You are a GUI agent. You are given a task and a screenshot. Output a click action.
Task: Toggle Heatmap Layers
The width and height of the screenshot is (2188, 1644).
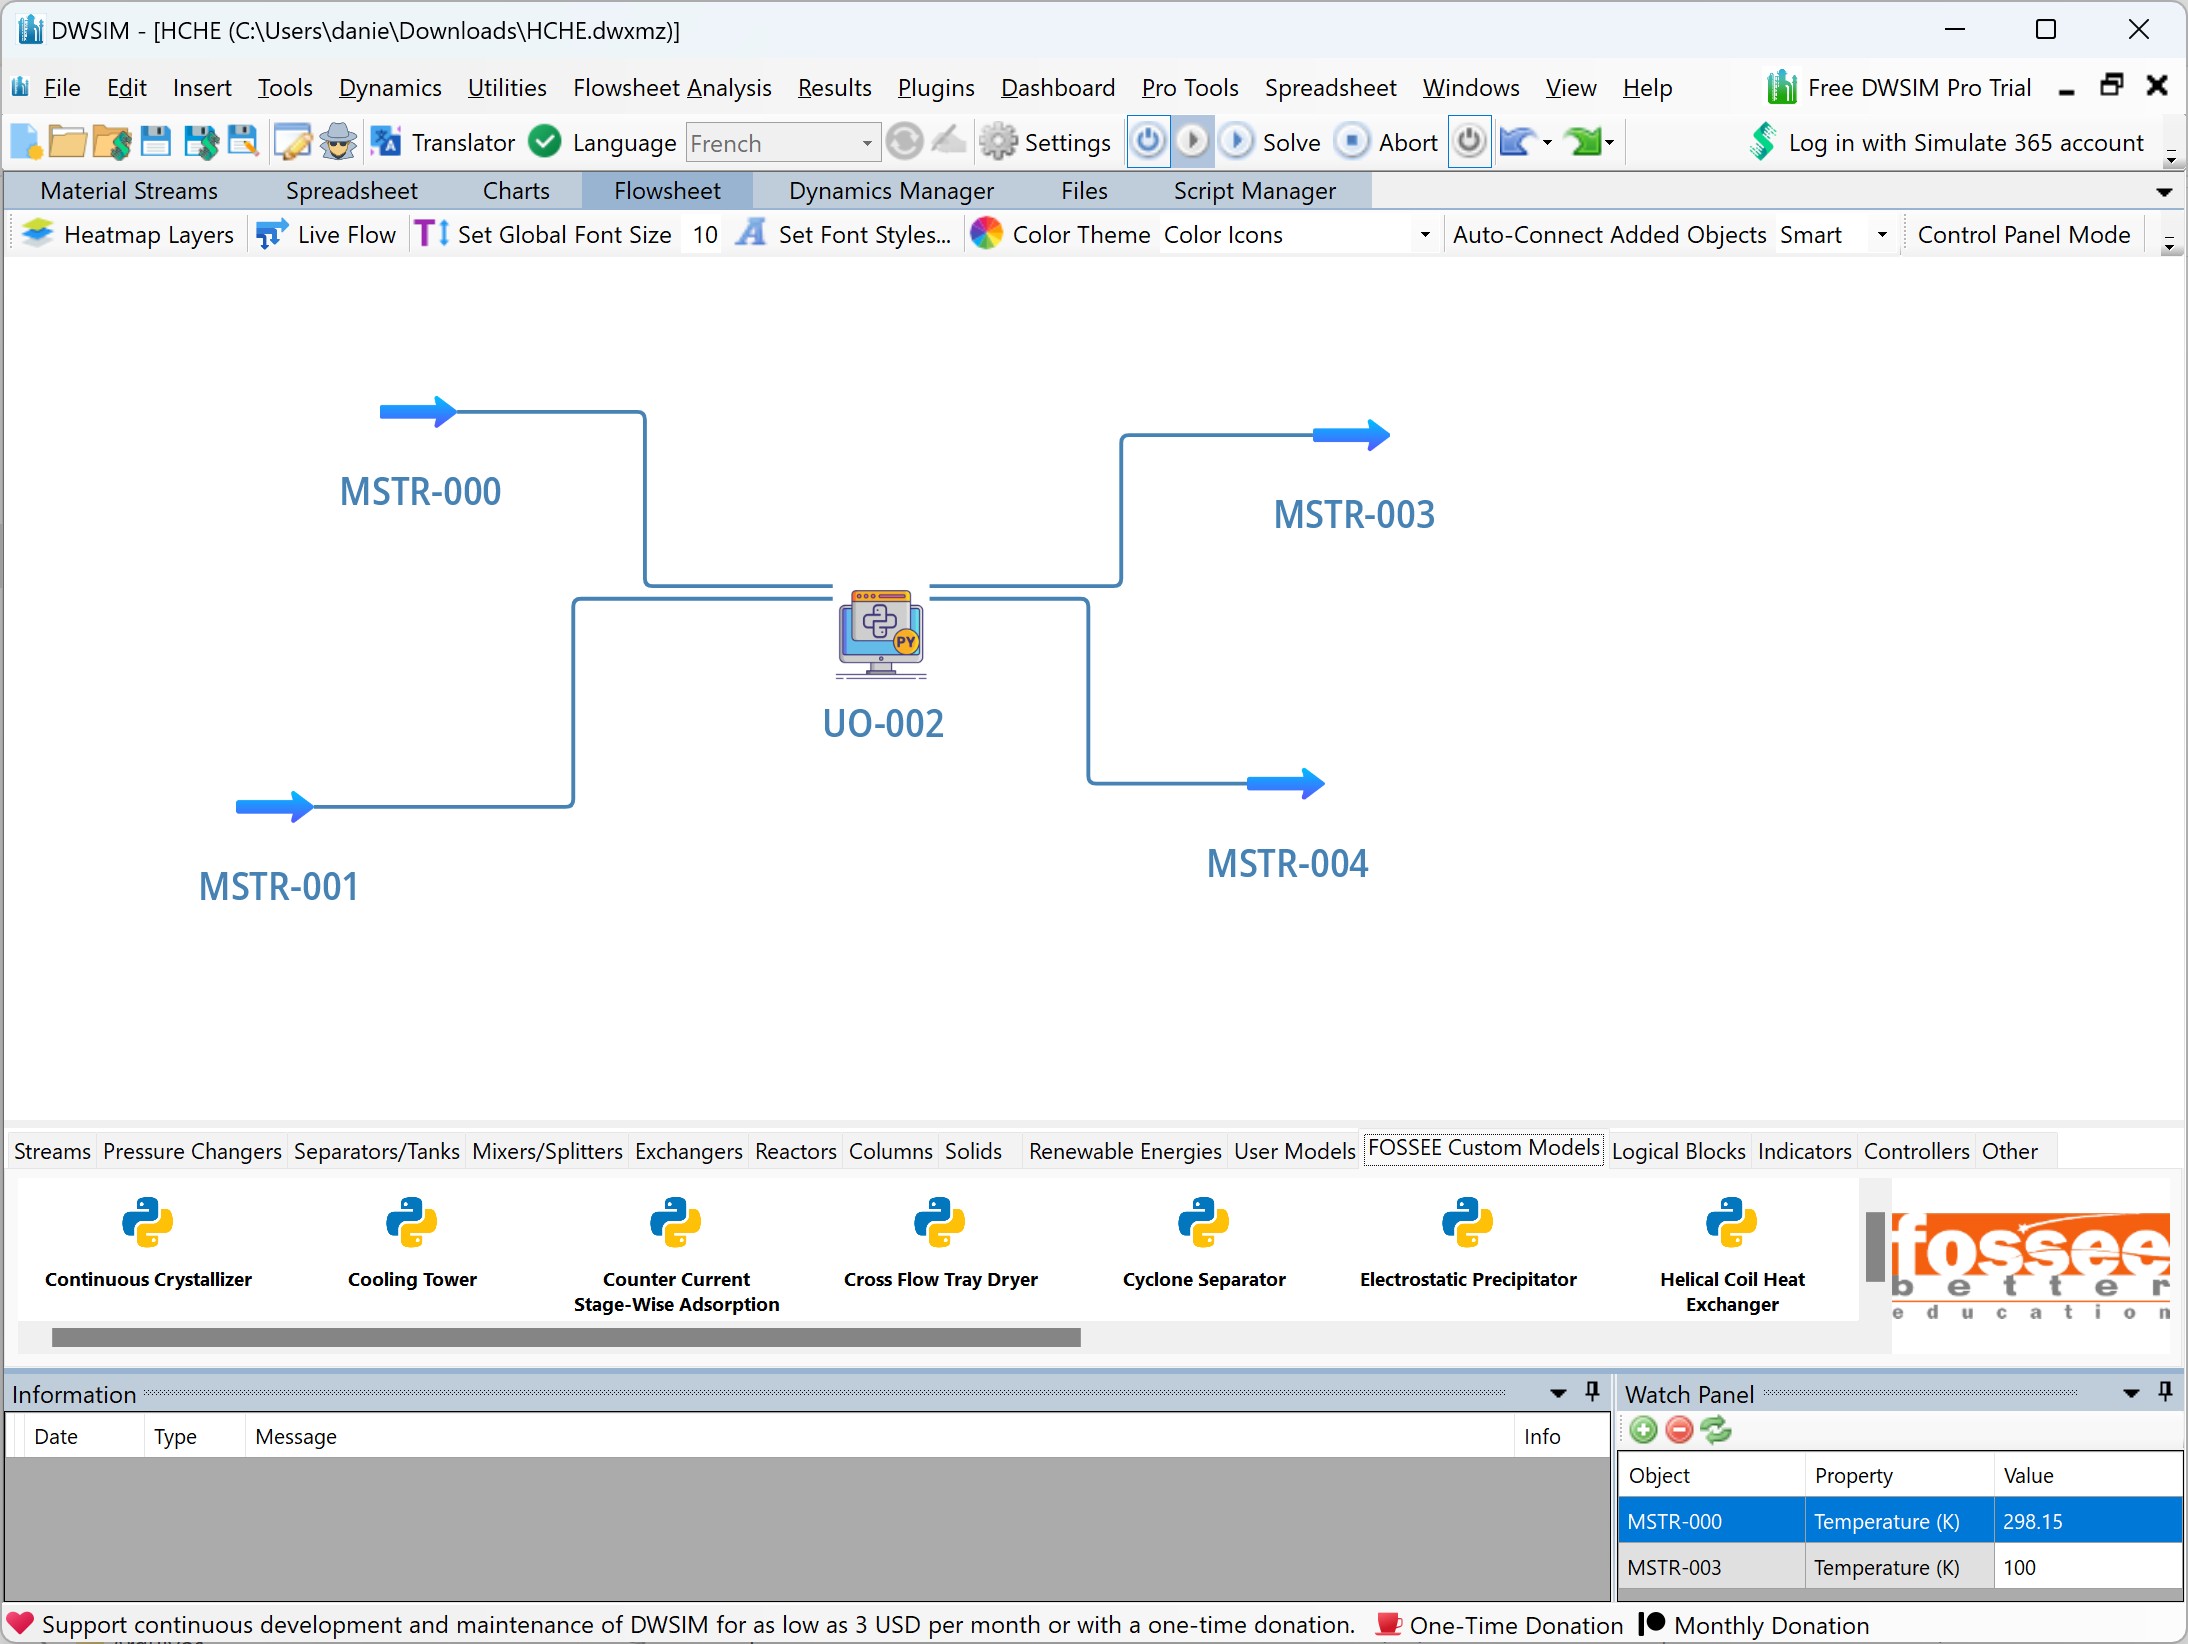(x=128, y=234)
